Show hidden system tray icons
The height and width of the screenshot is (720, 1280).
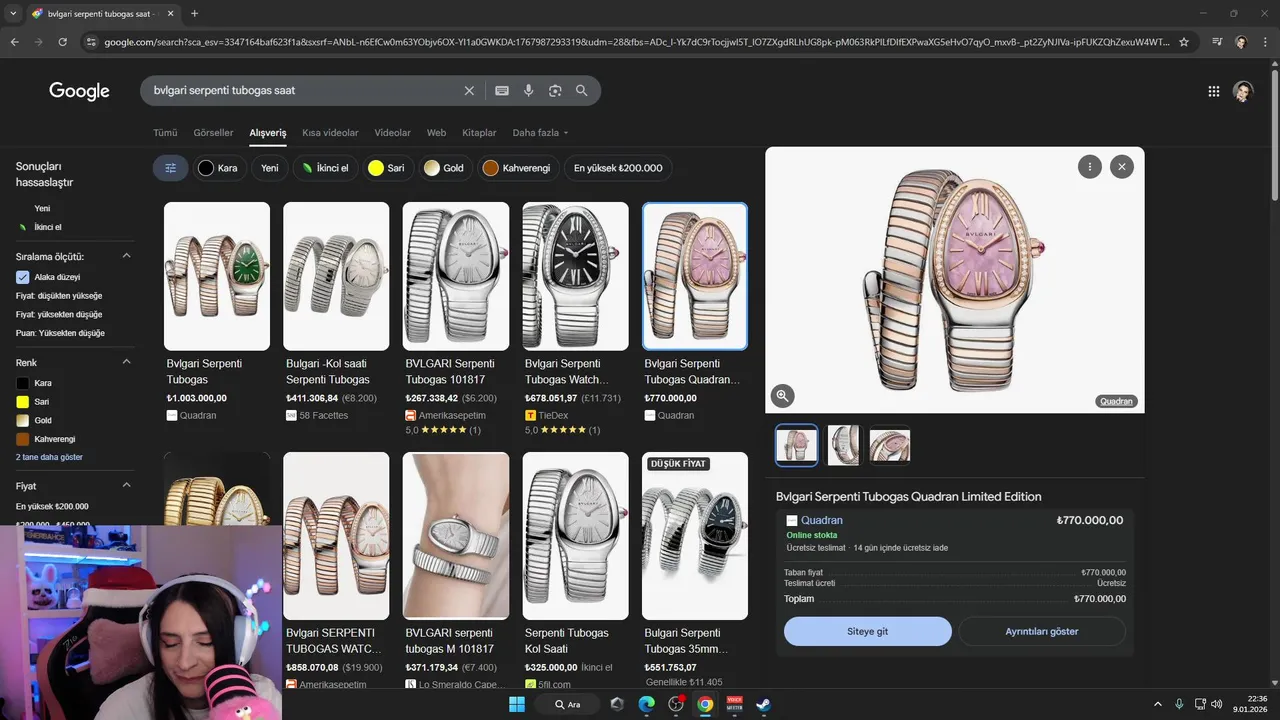[x=1158, y=704]
